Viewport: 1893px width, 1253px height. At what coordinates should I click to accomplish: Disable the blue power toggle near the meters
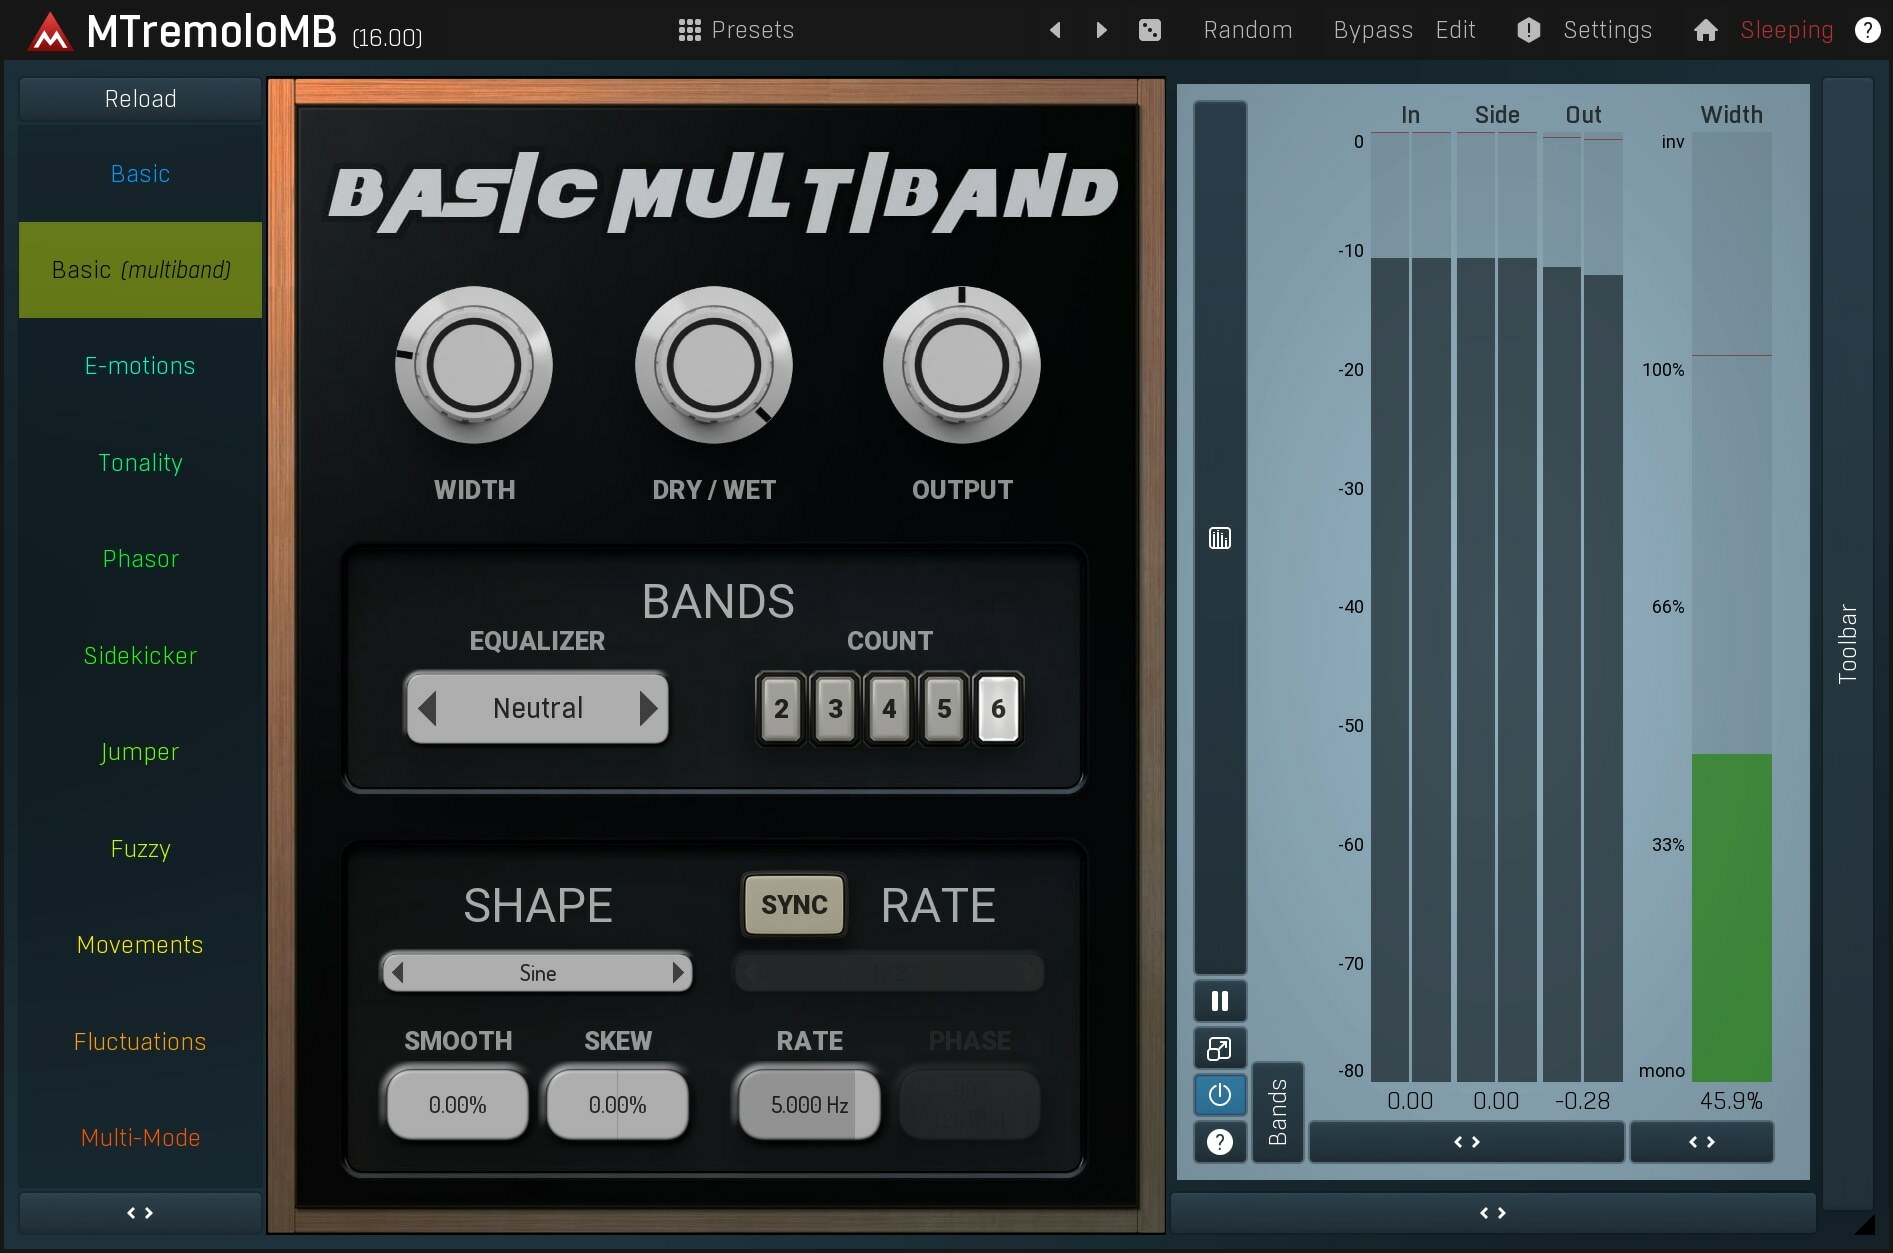click(x=1219, y=1095)
